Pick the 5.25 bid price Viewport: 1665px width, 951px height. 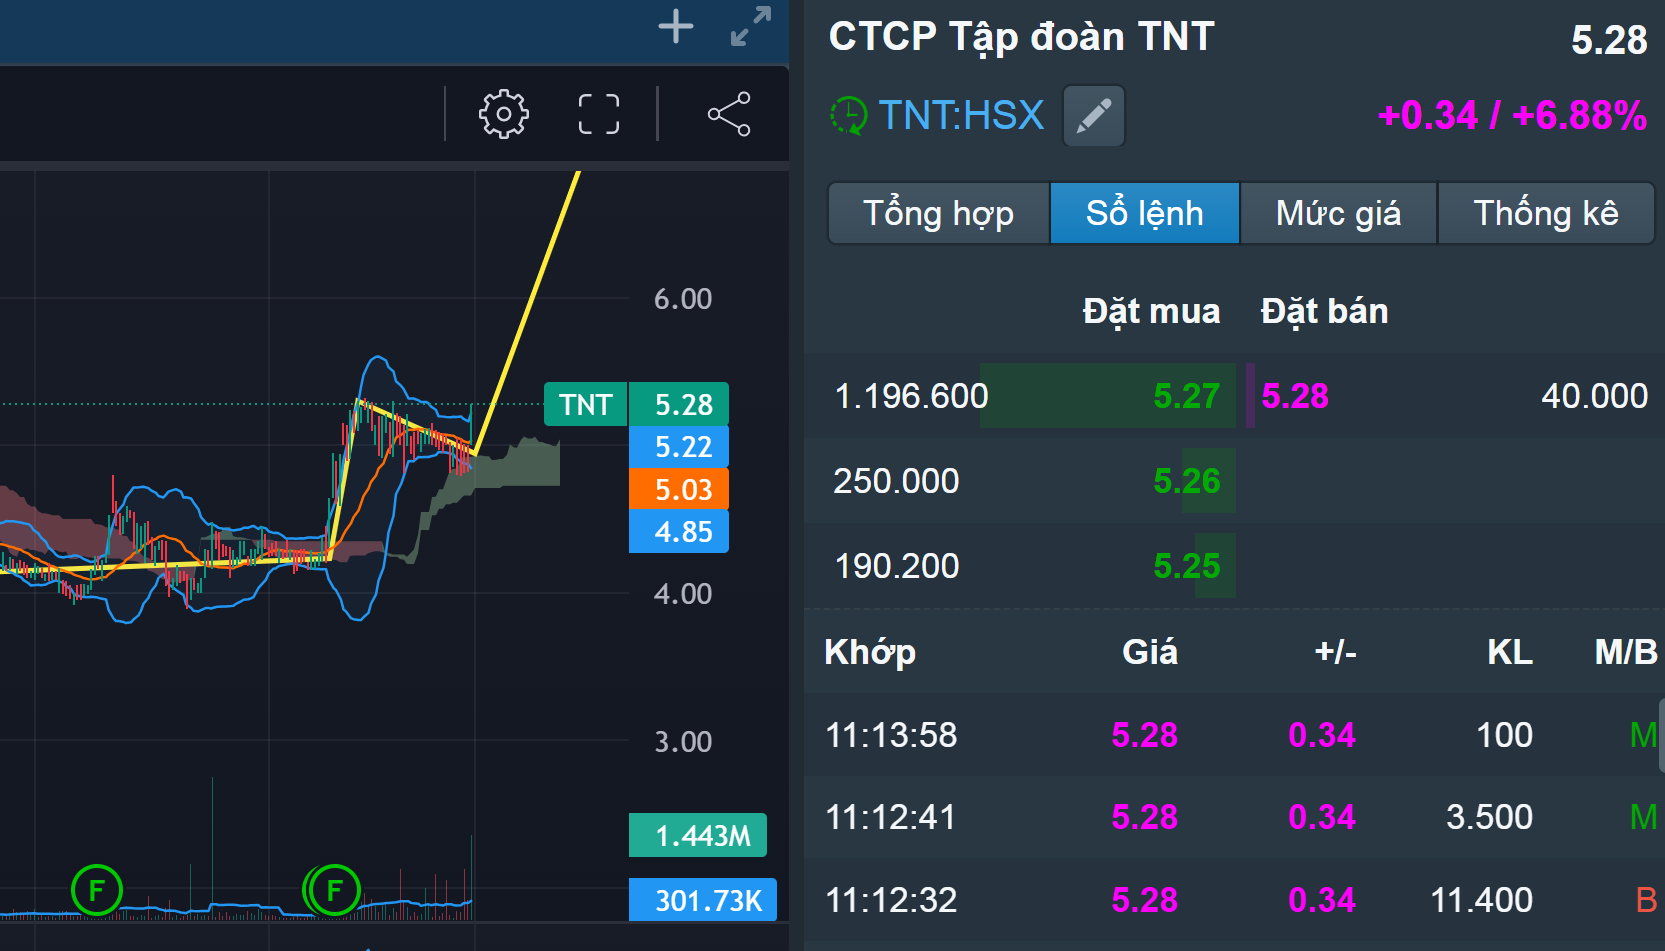[1187, 566]
